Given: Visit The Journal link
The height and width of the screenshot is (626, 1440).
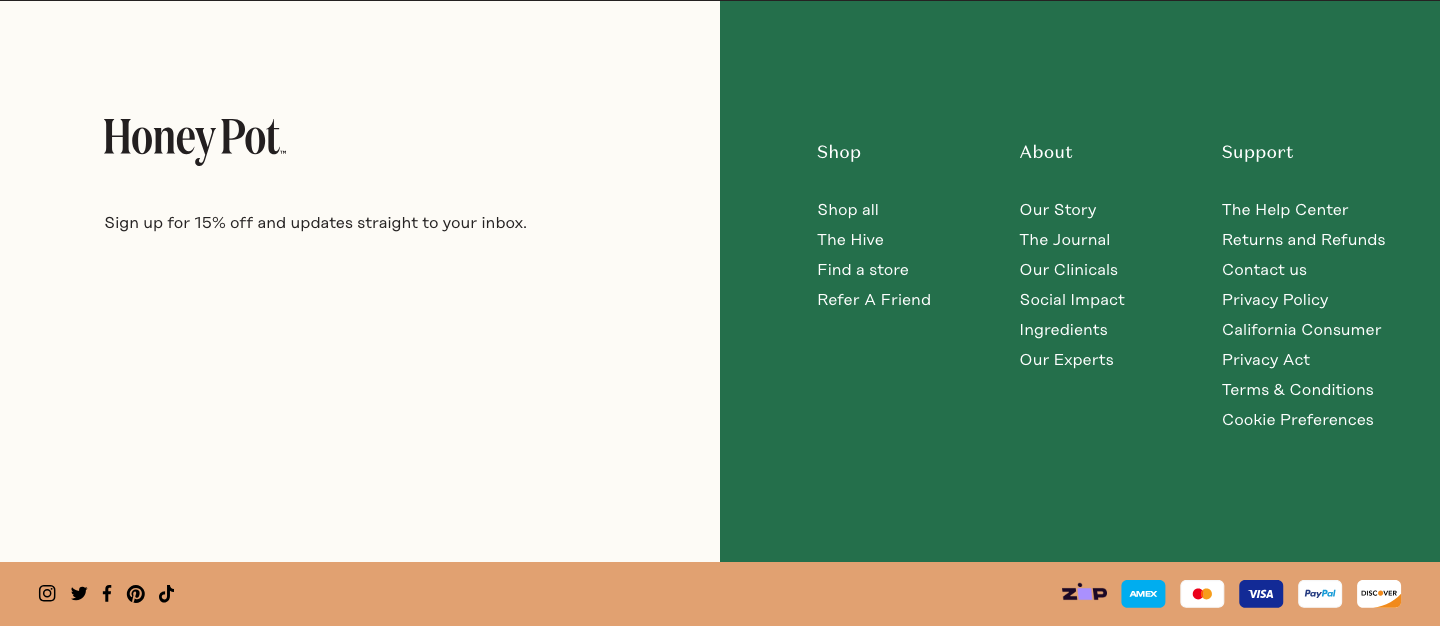Looking at the screenshot, I should pos(1065,240).
